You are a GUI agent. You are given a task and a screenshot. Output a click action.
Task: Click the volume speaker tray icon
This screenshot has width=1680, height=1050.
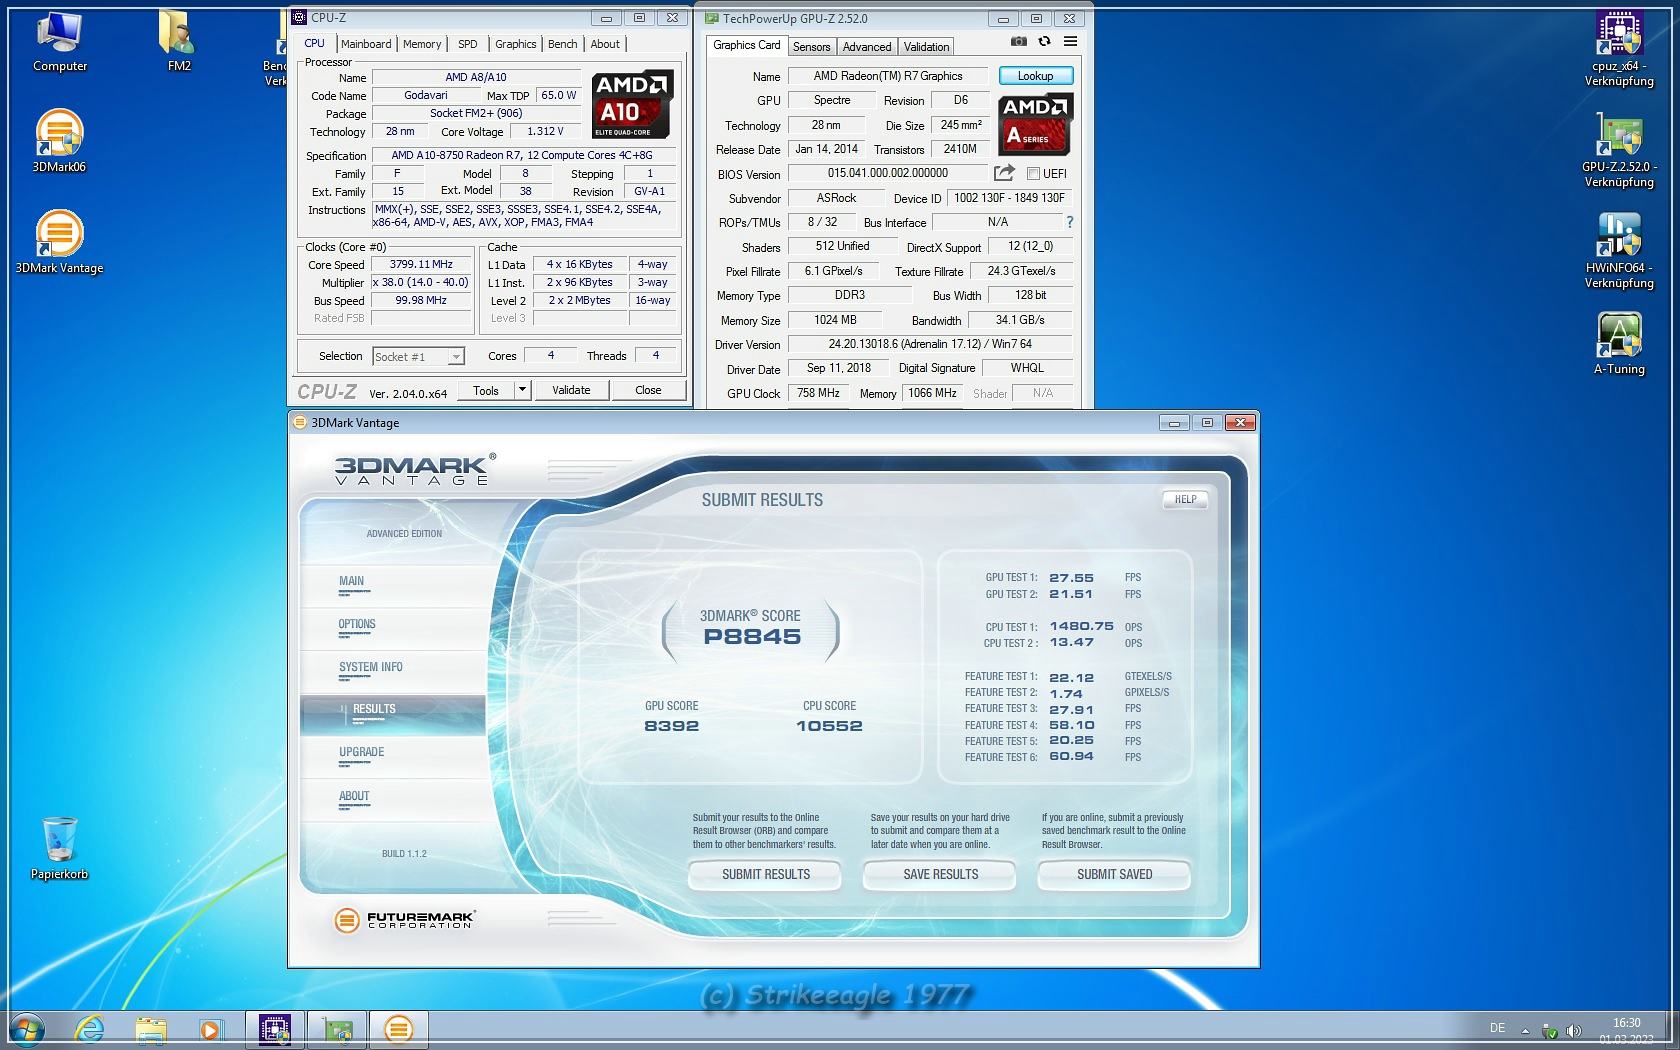(x=1573, y=1030)
